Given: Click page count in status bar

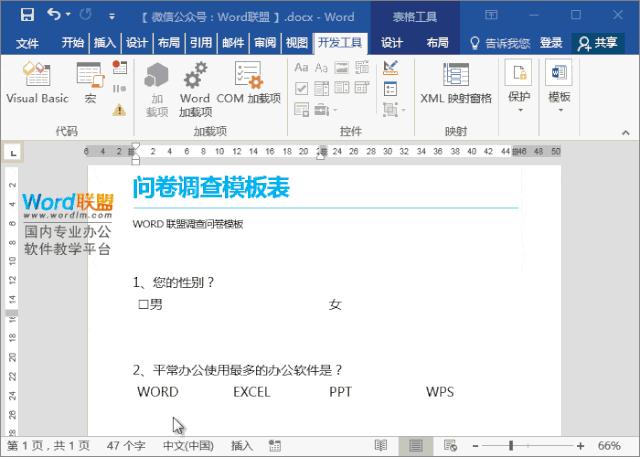Looking at the screenshot, I should pos(49,446).
